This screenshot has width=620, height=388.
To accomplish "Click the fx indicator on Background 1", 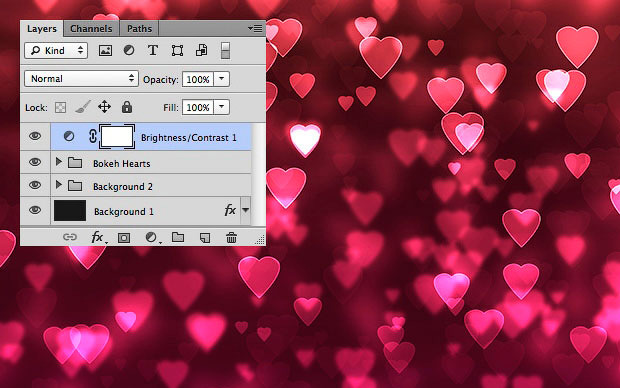I will coord(230,210).
